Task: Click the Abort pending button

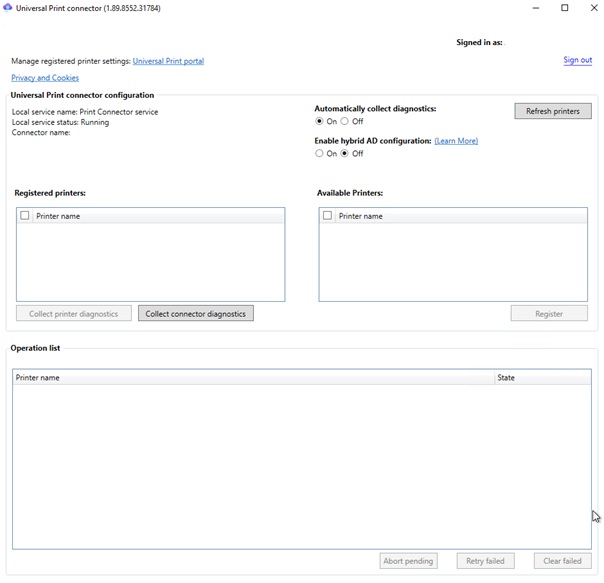Action: click(408, 561)
